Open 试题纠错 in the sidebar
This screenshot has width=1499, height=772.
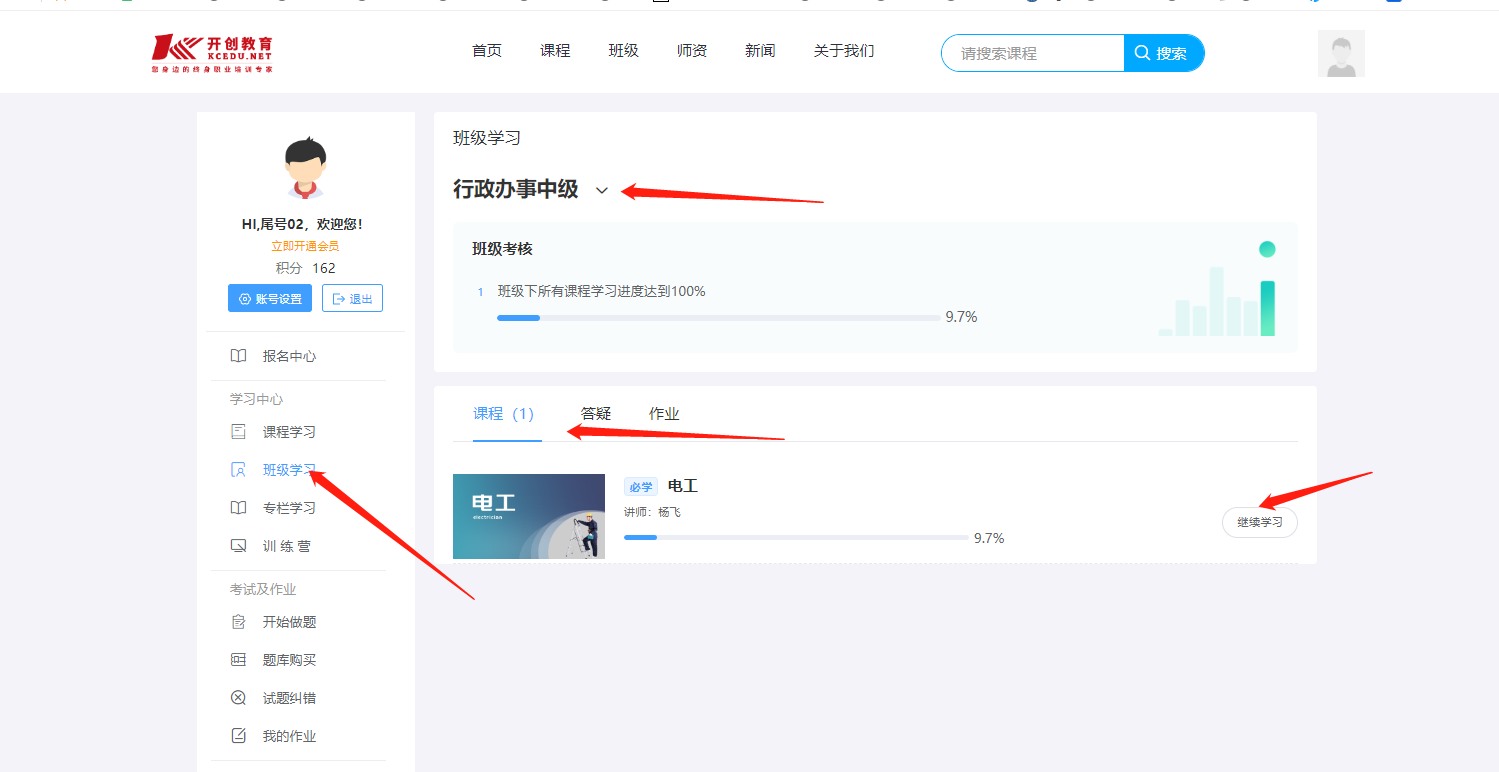[x=289, y=698]
